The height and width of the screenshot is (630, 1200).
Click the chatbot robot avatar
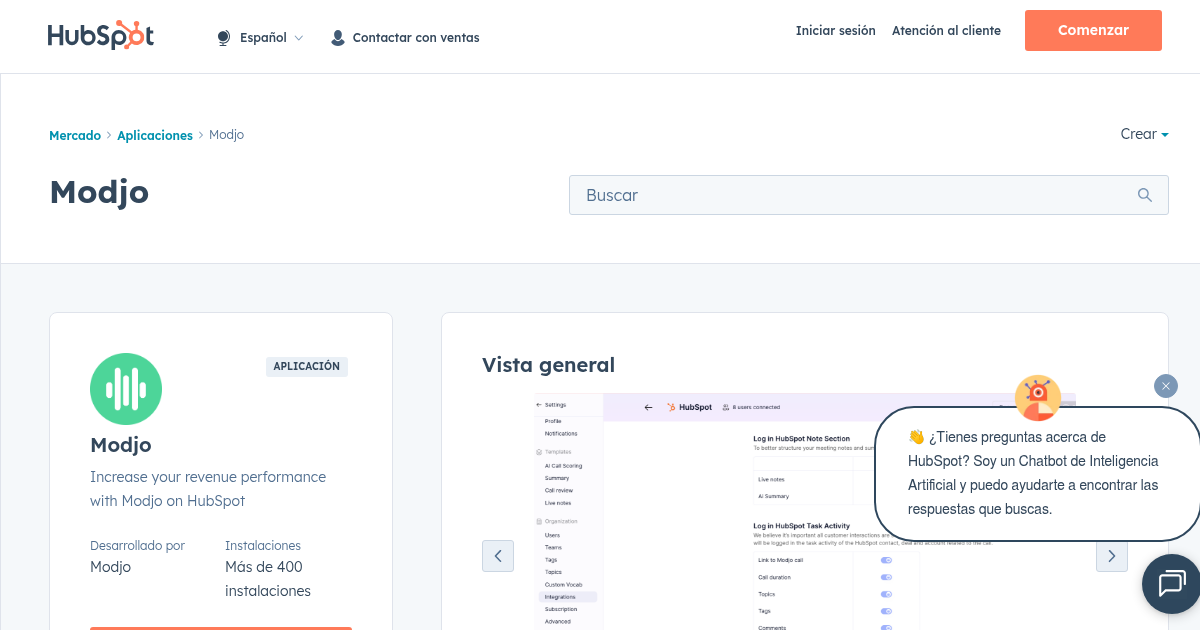click(1038, 397)
